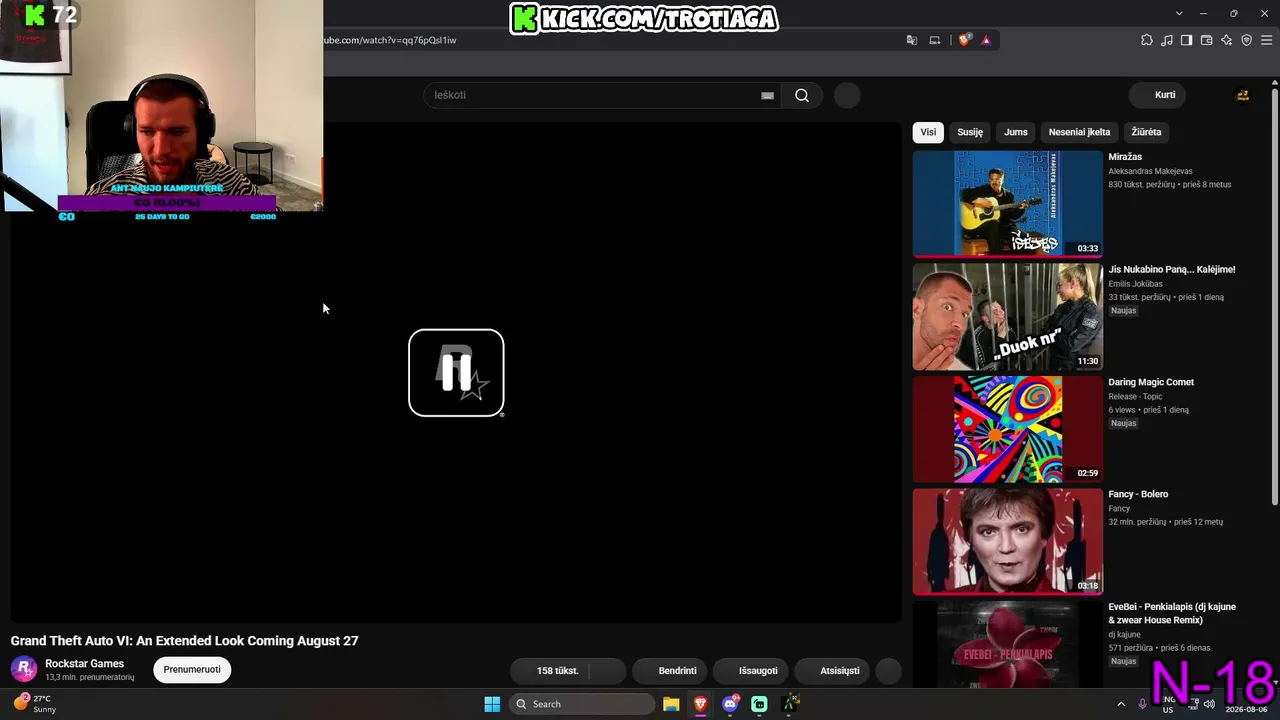Open the Daring Magic Comet video thumbnail
1280x720 pixels.
click(x=1007, y=429)
